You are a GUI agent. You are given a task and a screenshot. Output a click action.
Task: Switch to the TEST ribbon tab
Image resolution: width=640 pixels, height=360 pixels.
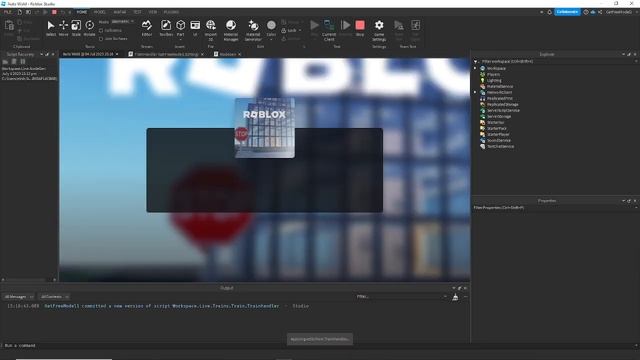[137, 12]
